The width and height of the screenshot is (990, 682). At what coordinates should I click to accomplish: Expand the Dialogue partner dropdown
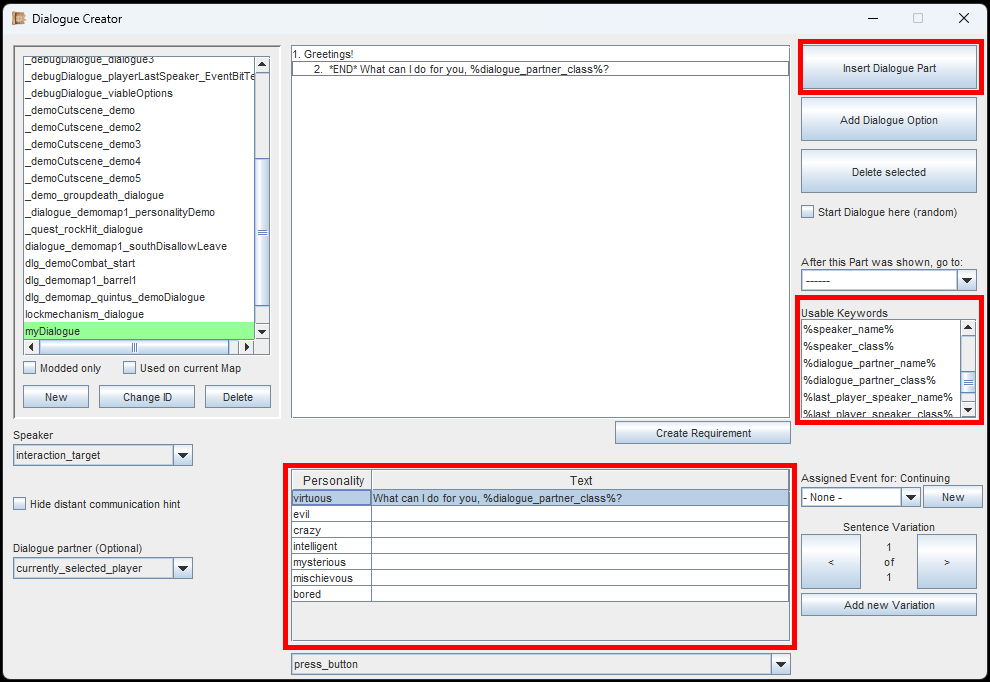(x=182, y=569)
